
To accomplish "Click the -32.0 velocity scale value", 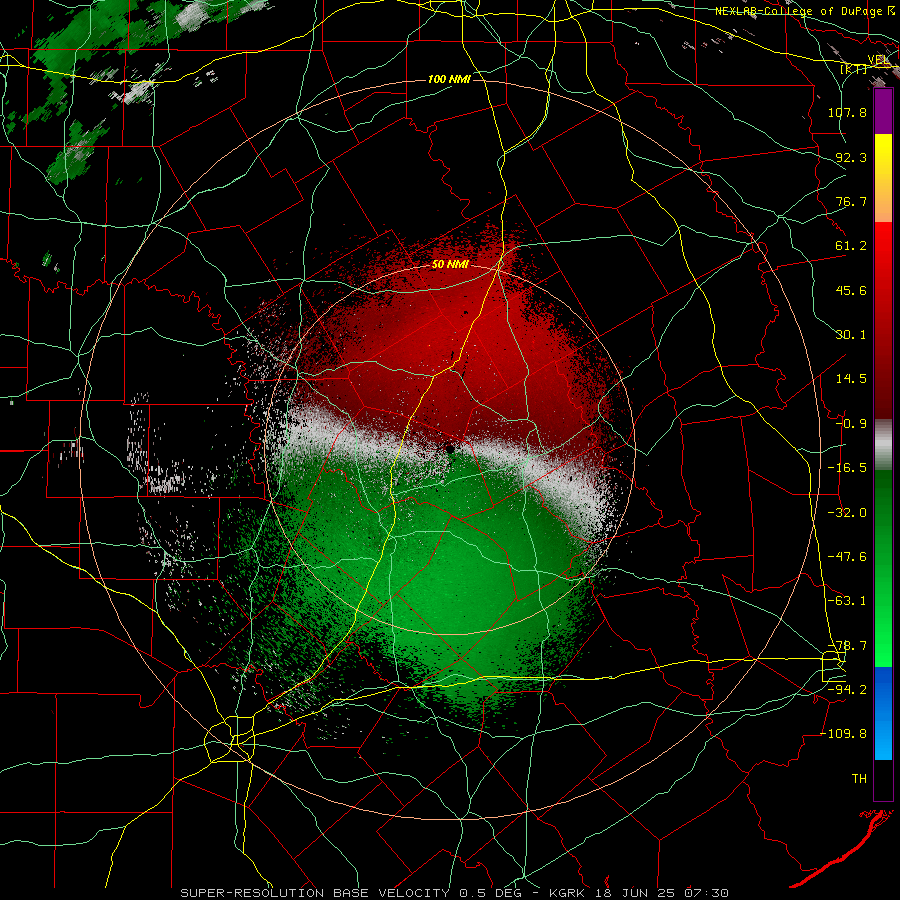I will click(x=847, y=513).
